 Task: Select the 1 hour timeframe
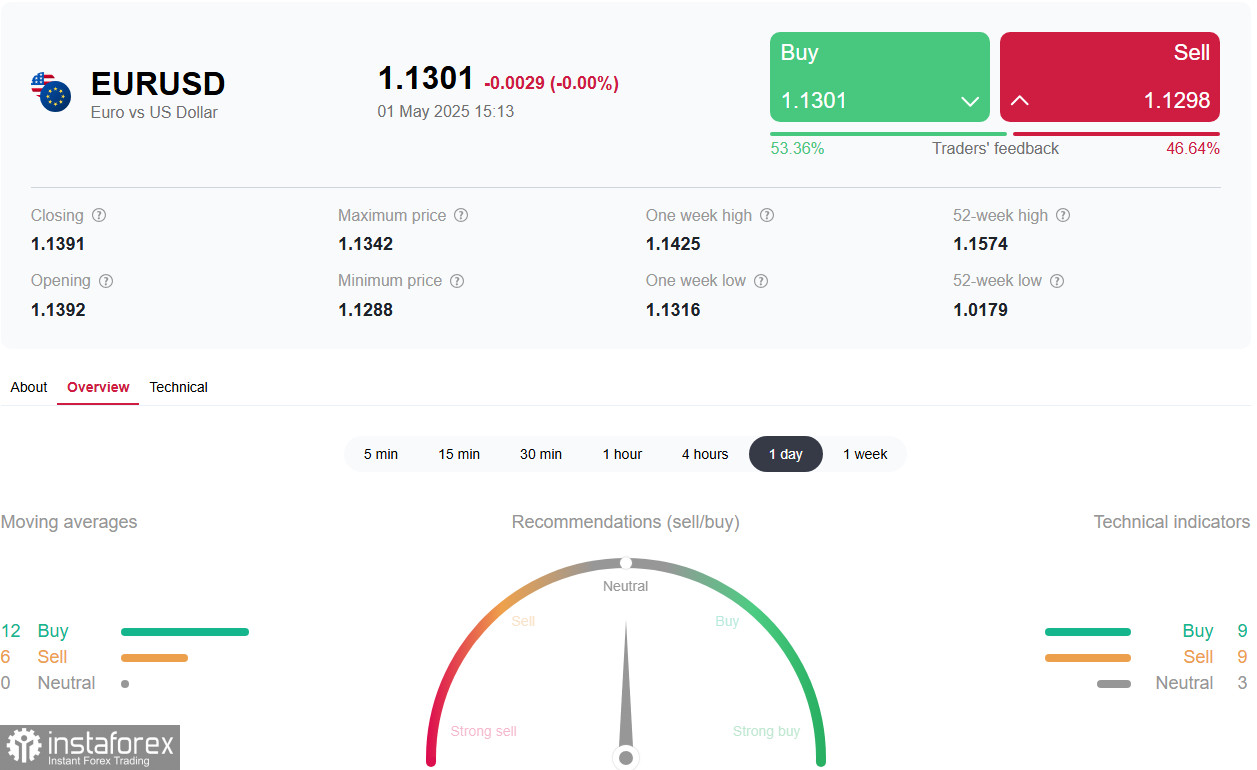(622, 454)
